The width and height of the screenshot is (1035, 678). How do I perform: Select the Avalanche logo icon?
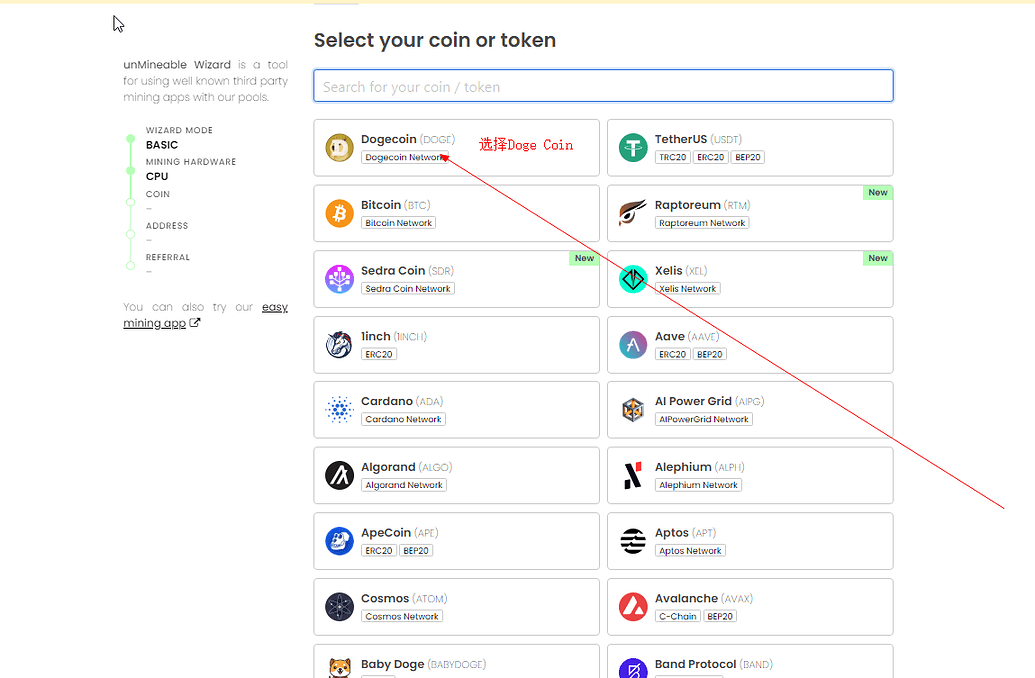click(633, 606)
